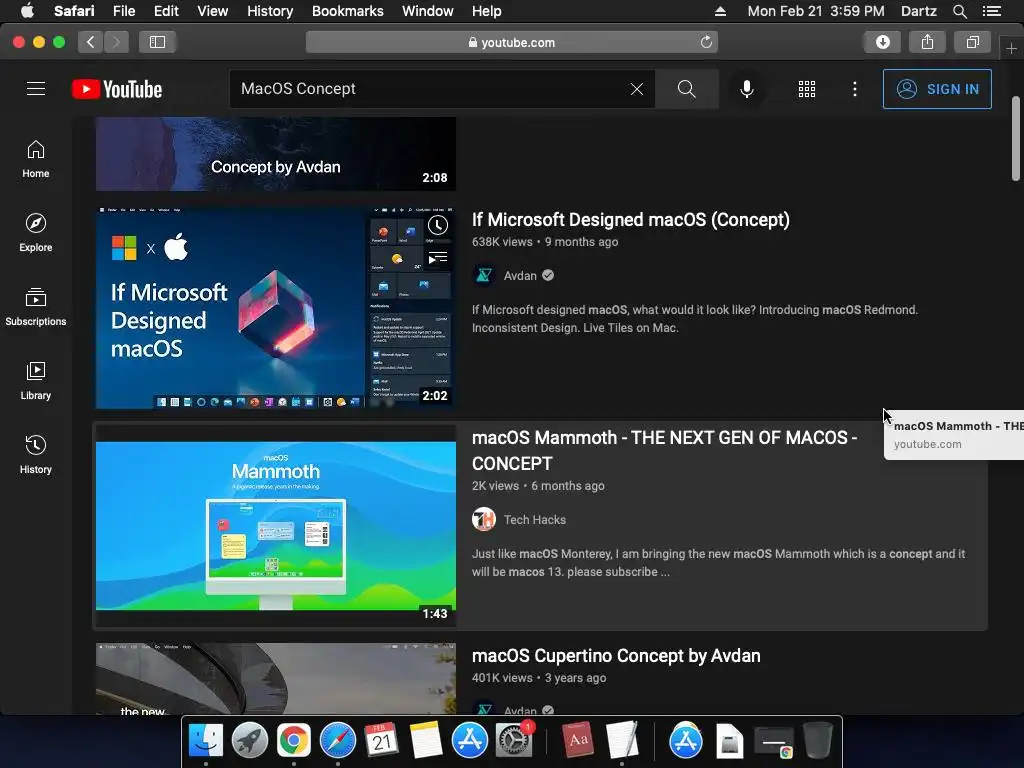
Task: Open Library in the sidebar
Action: [36, 381]
